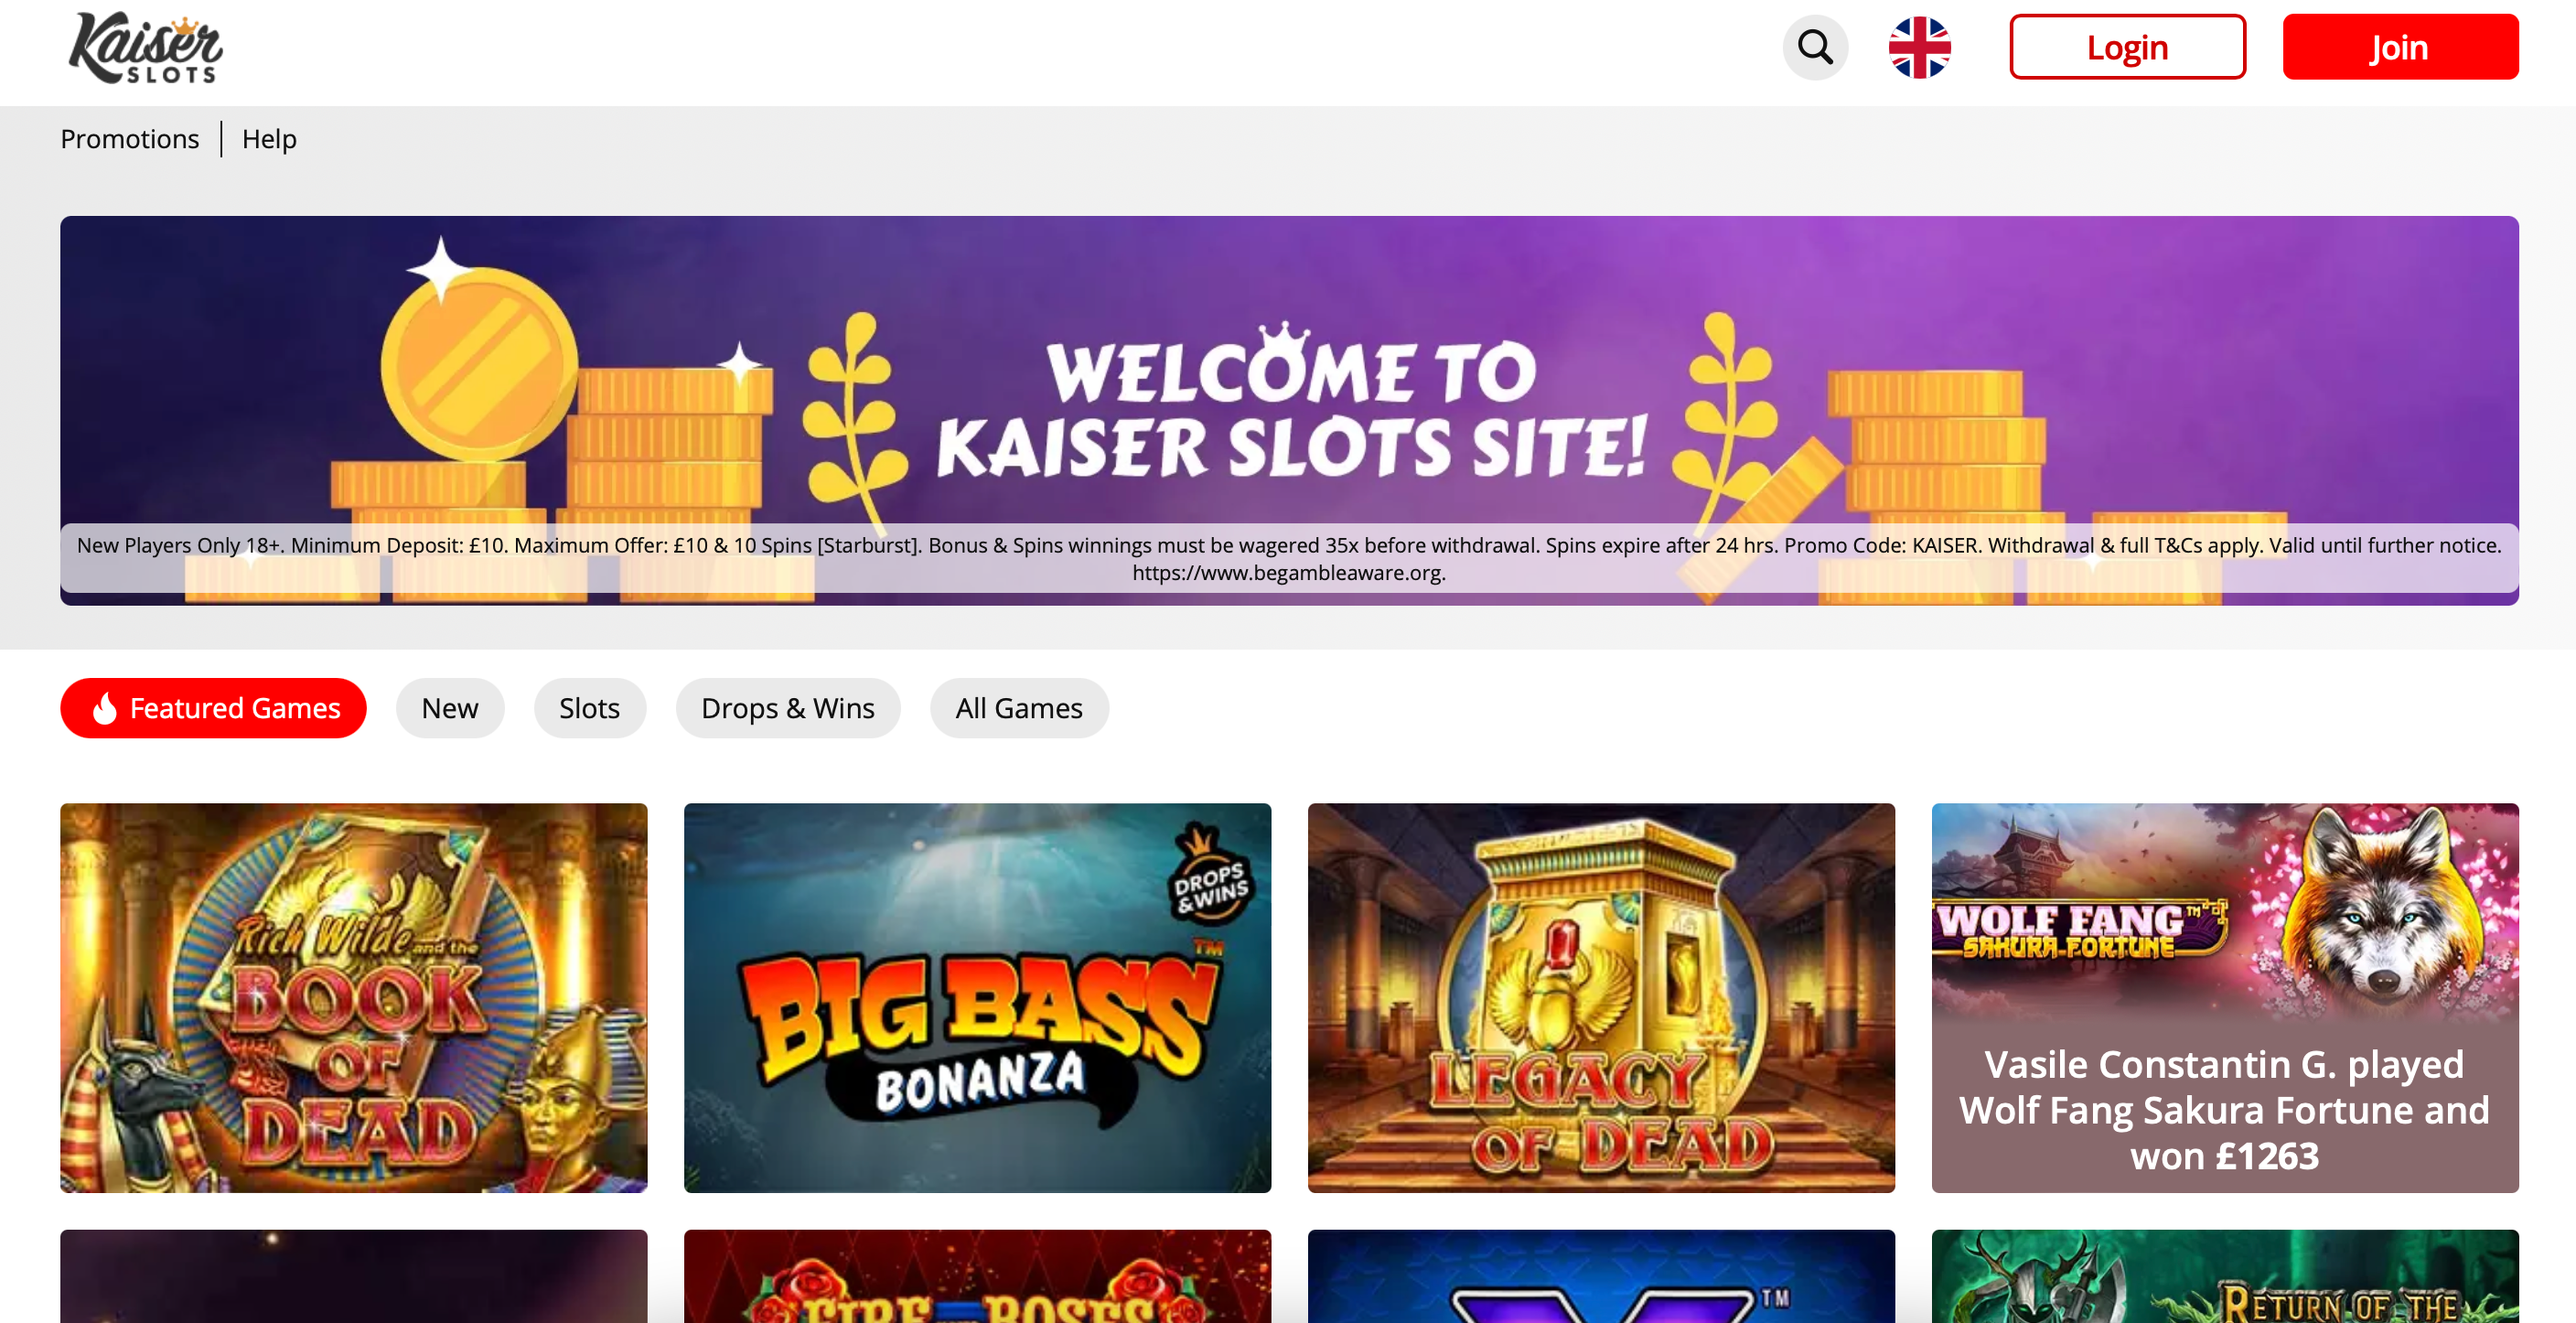
Task: Click the Welcome to Kaiser Slots banner
Action: (1289, 410)
